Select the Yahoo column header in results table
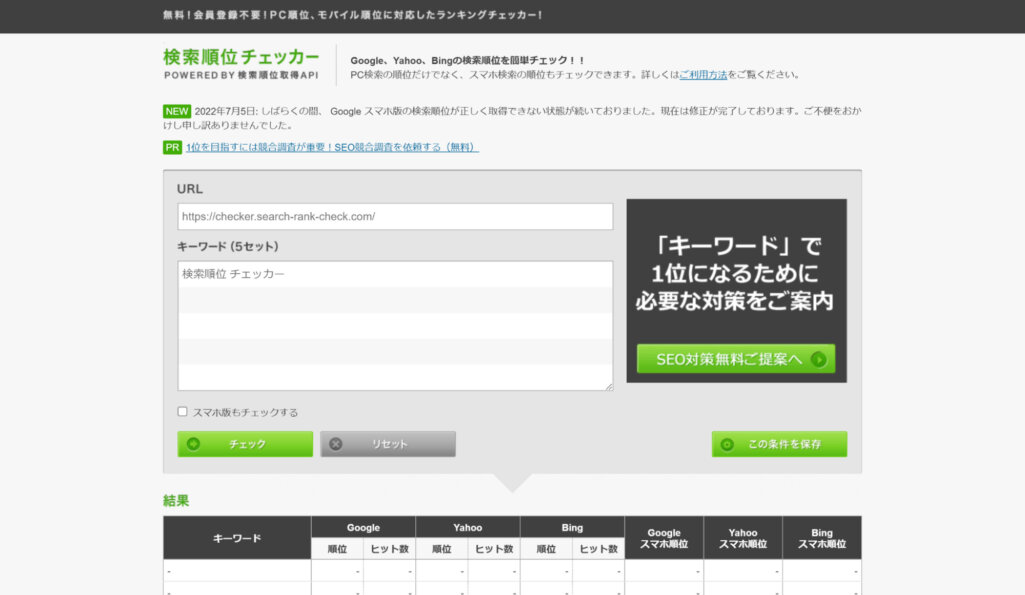Image resolution: width=1025 pixels, height=595 pixels. pyautogui.click(x=467, y=527)
